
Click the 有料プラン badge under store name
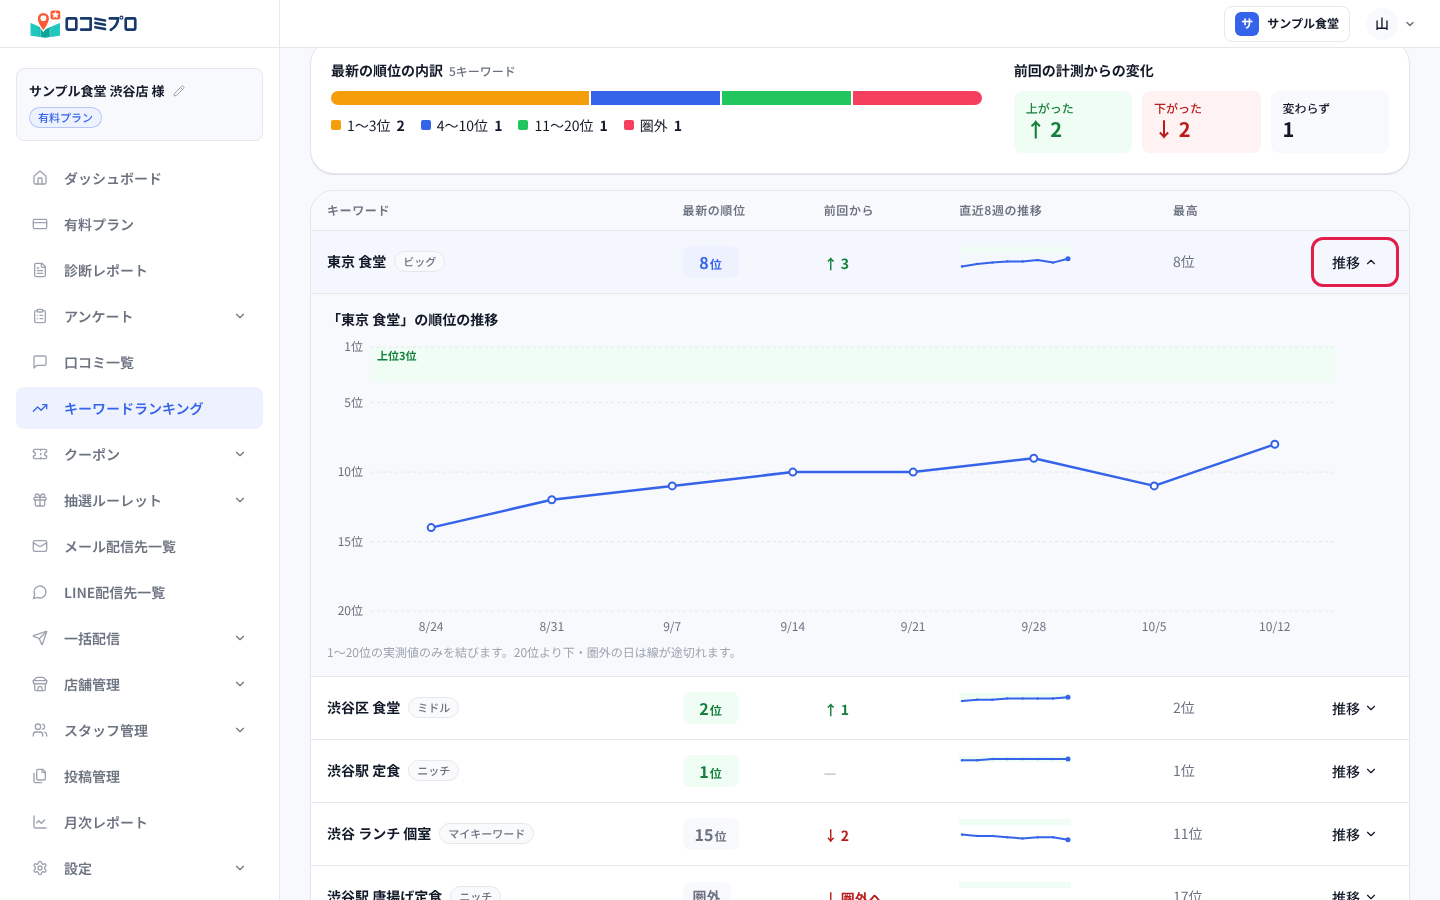(x=66, y=118)
